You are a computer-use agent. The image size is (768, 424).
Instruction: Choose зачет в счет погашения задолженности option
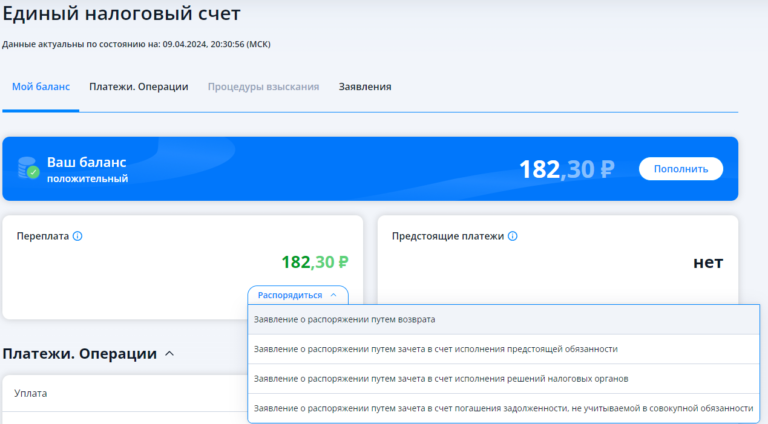[503, 408]
